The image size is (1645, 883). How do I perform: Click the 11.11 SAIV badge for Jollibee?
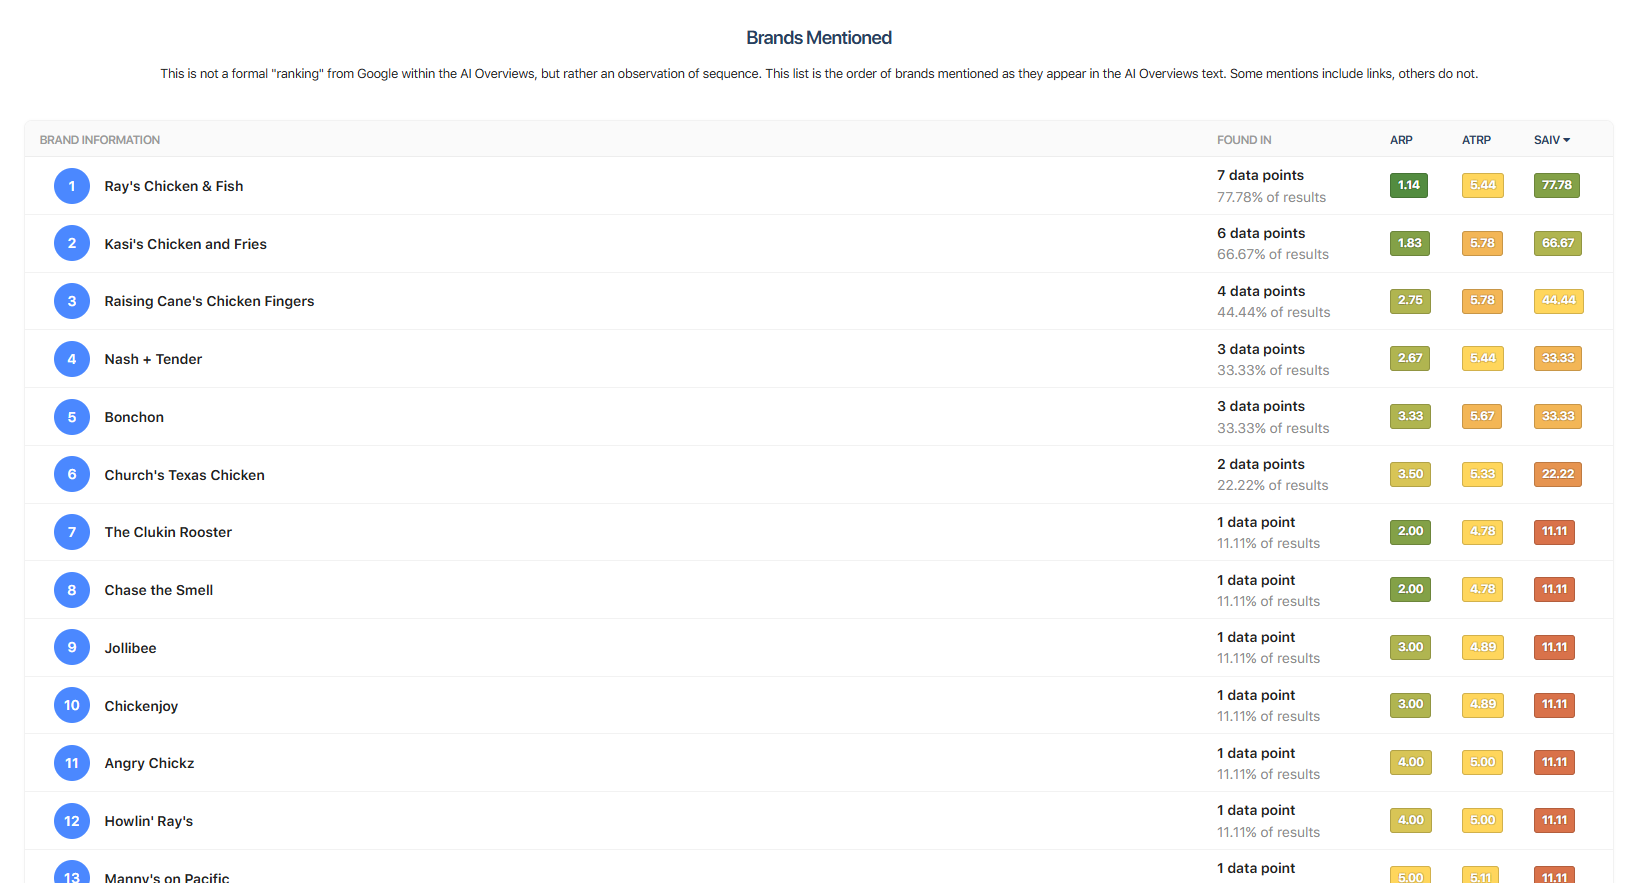pos(1554,647)
